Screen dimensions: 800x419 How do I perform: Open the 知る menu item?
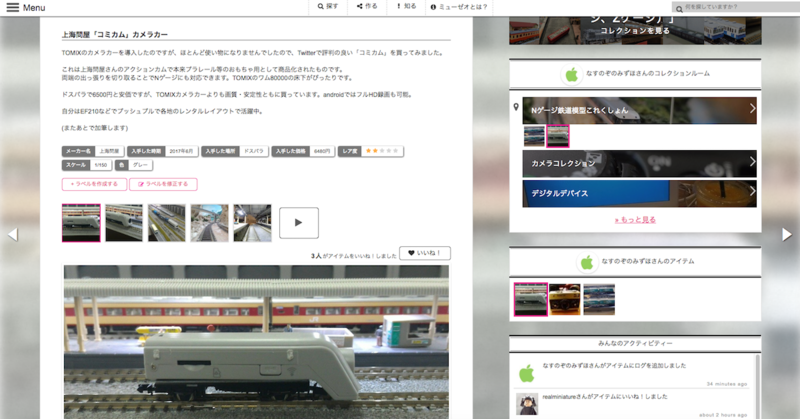click(406, 7)
